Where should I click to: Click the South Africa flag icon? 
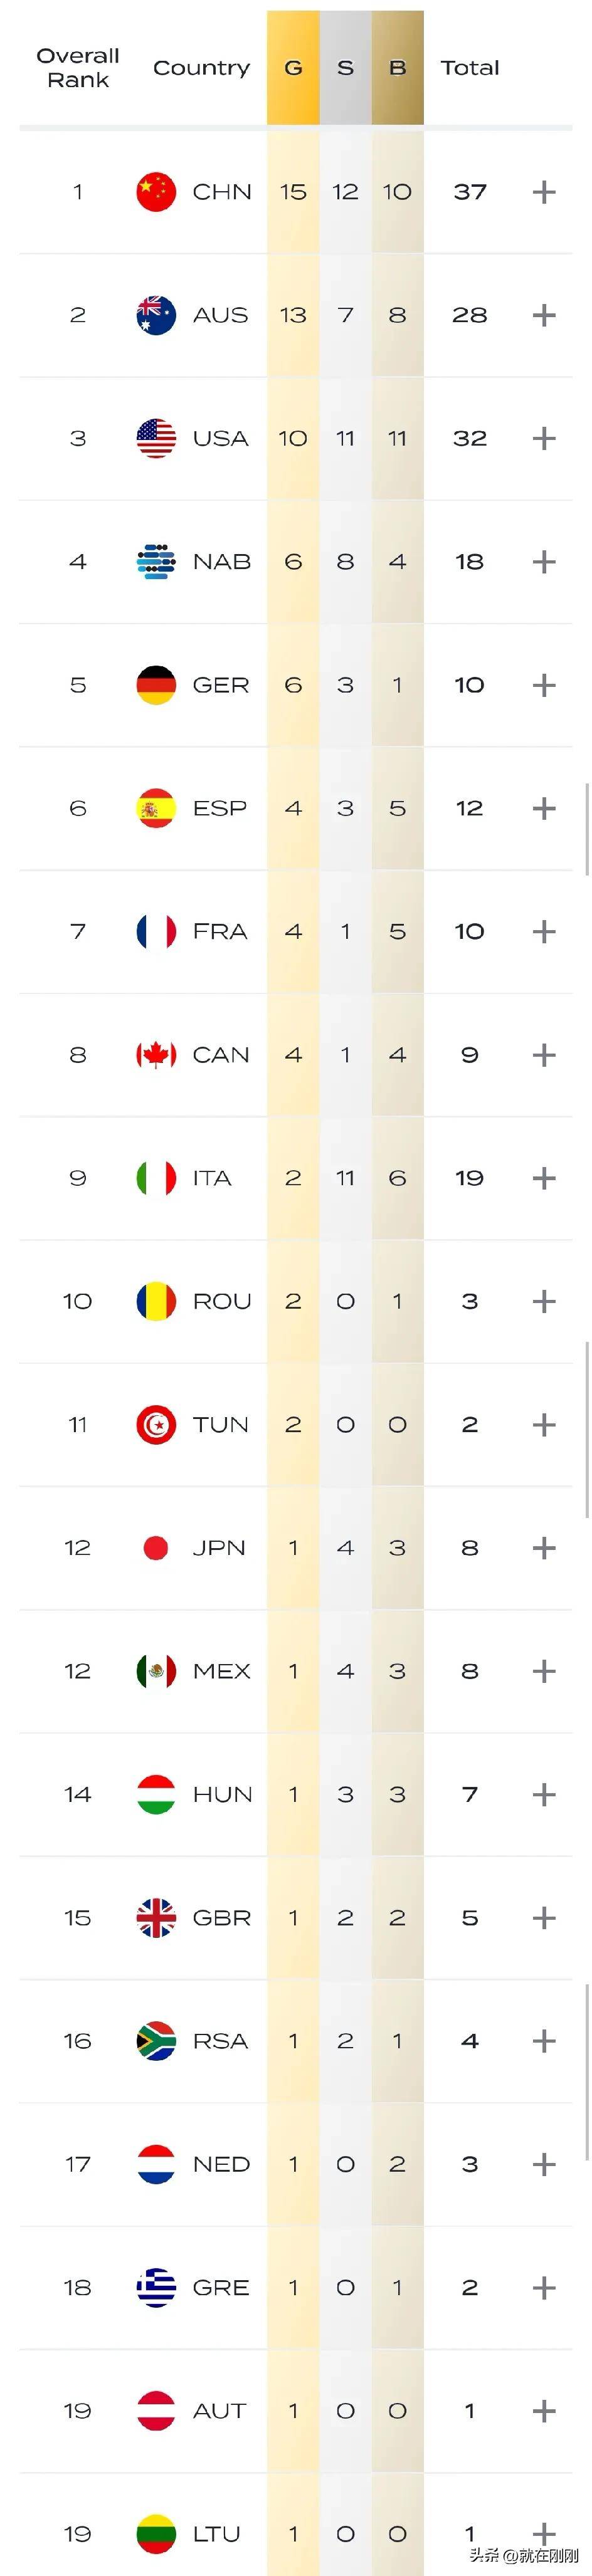156,2041
